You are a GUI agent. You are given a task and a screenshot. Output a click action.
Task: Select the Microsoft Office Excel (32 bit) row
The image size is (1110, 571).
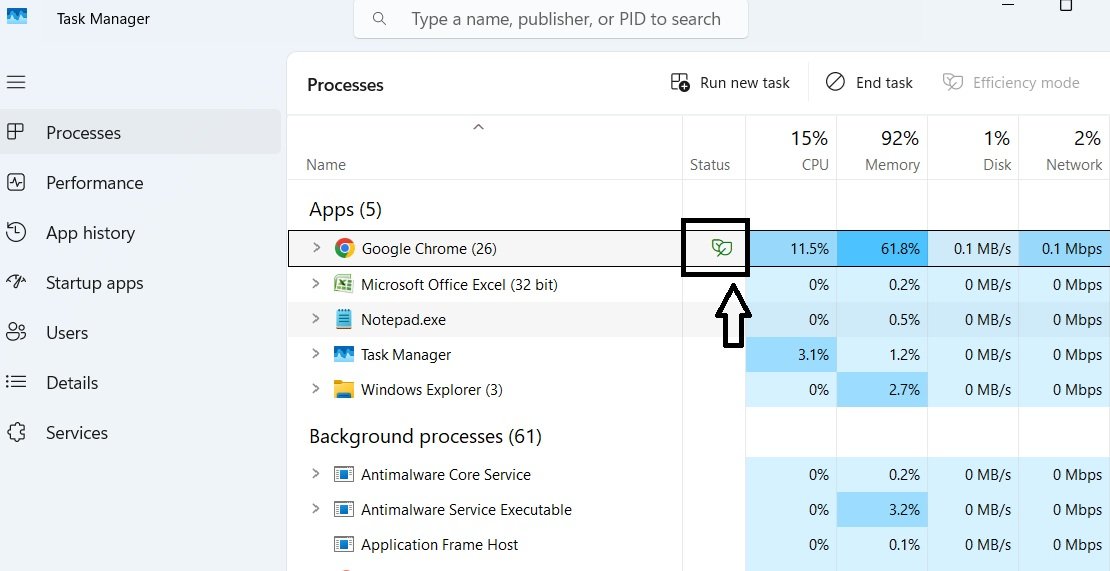699,284
